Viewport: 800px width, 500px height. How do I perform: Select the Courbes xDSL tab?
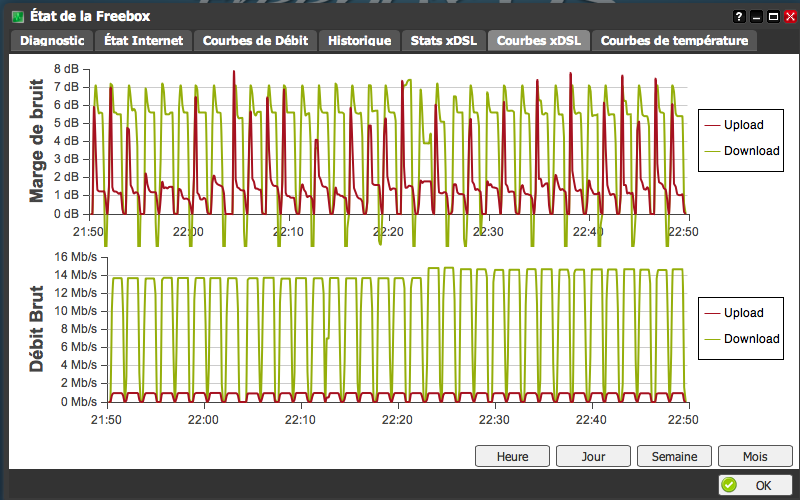538,41
